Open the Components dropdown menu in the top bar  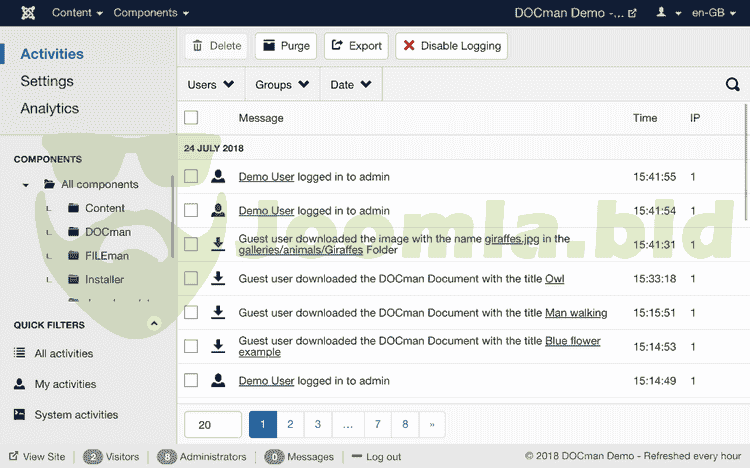[x=151, y=13]
